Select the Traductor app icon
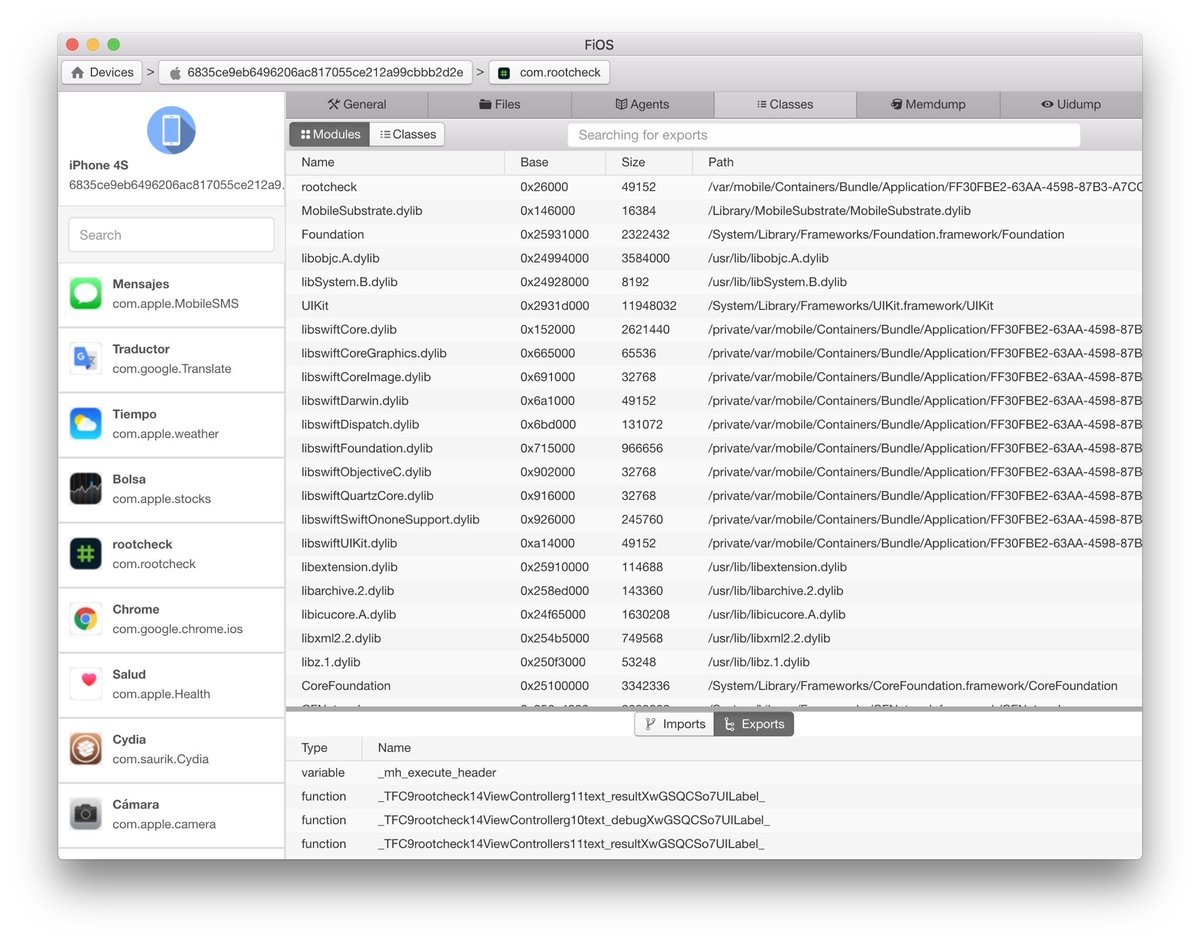The height and width of the screenshot is (942, 1200). click(86, 359)
